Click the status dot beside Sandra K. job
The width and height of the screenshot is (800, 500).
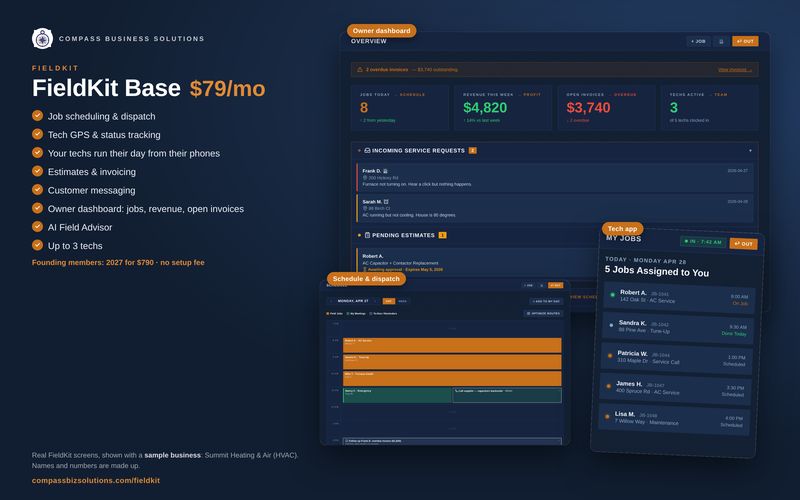(x=611, y=325)
